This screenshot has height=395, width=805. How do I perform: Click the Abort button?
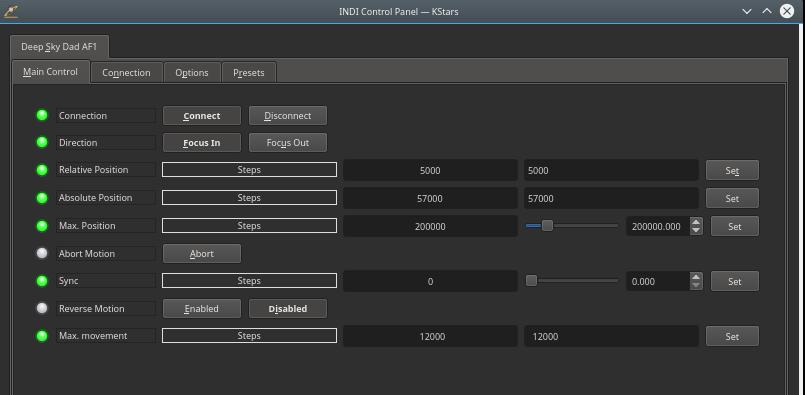202,254
